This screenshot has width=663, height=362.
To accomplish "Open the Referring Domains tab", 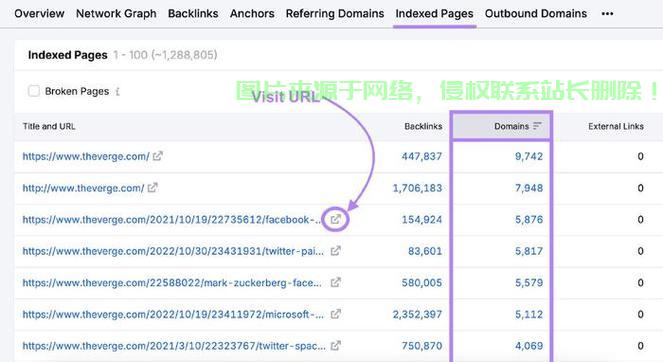I will [335, 14].
